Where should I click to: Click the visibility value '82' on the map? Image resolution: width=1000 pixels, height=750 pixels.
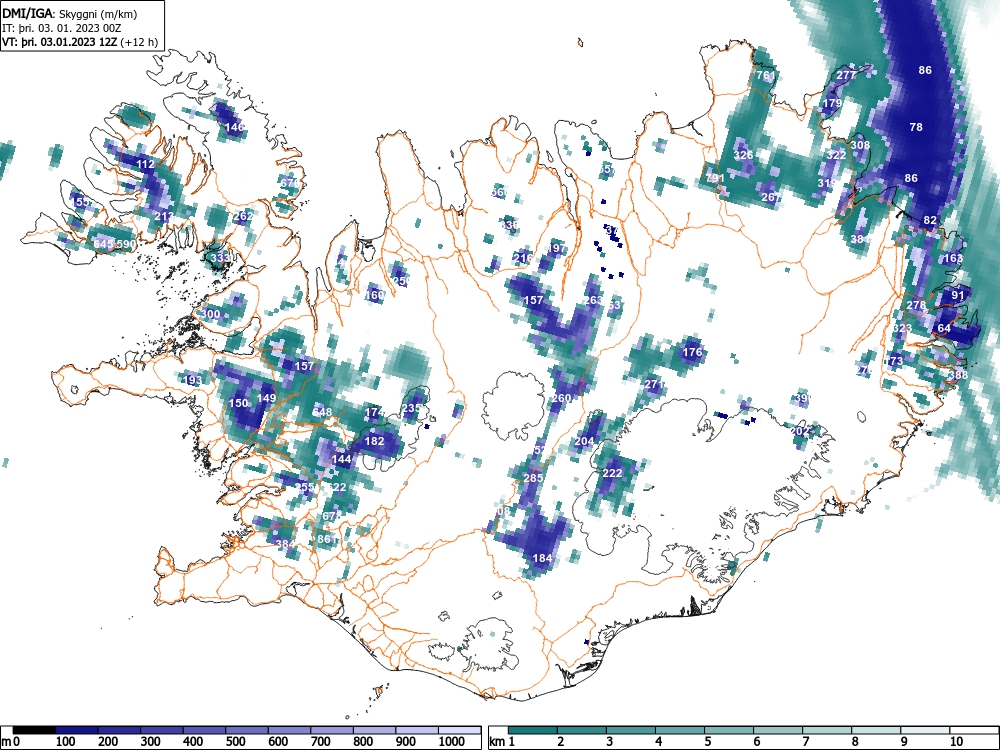(x=930, y=220)
